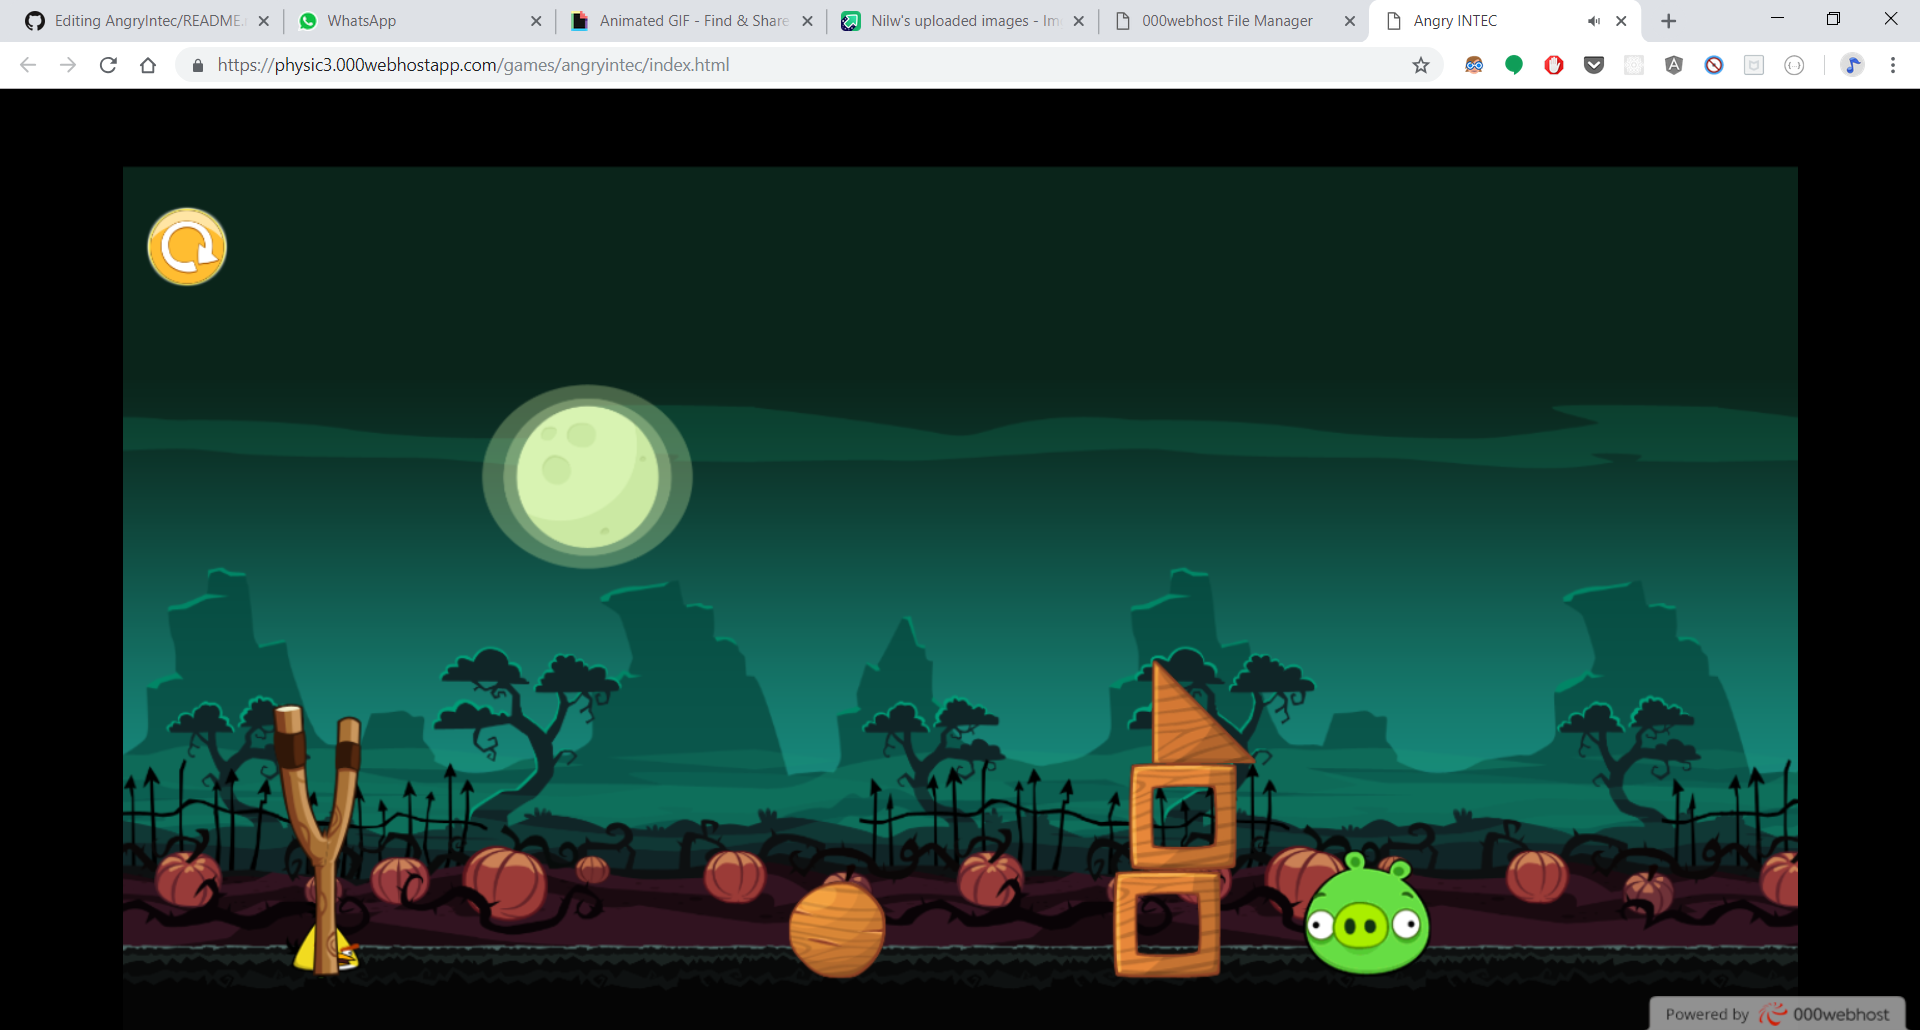Select the Angry INTEC tab
1920x1030 pixels.
[1505, 21]
